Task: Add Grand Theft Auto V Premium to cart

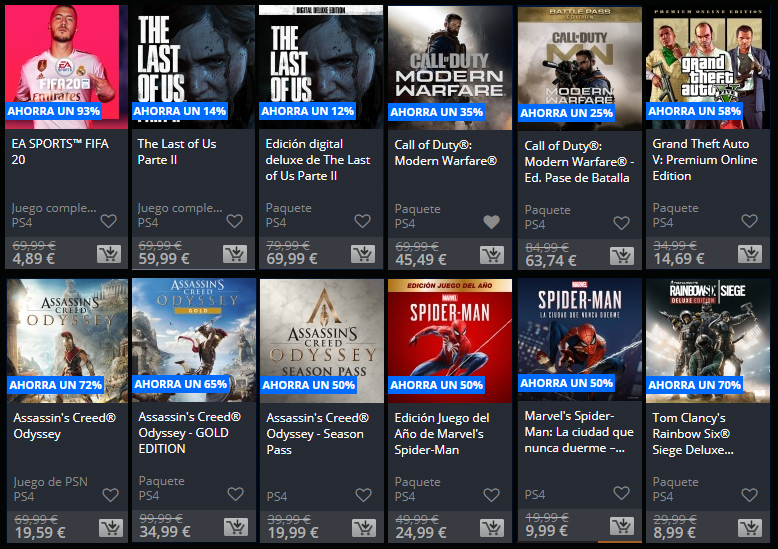Action: pos(750,254)
